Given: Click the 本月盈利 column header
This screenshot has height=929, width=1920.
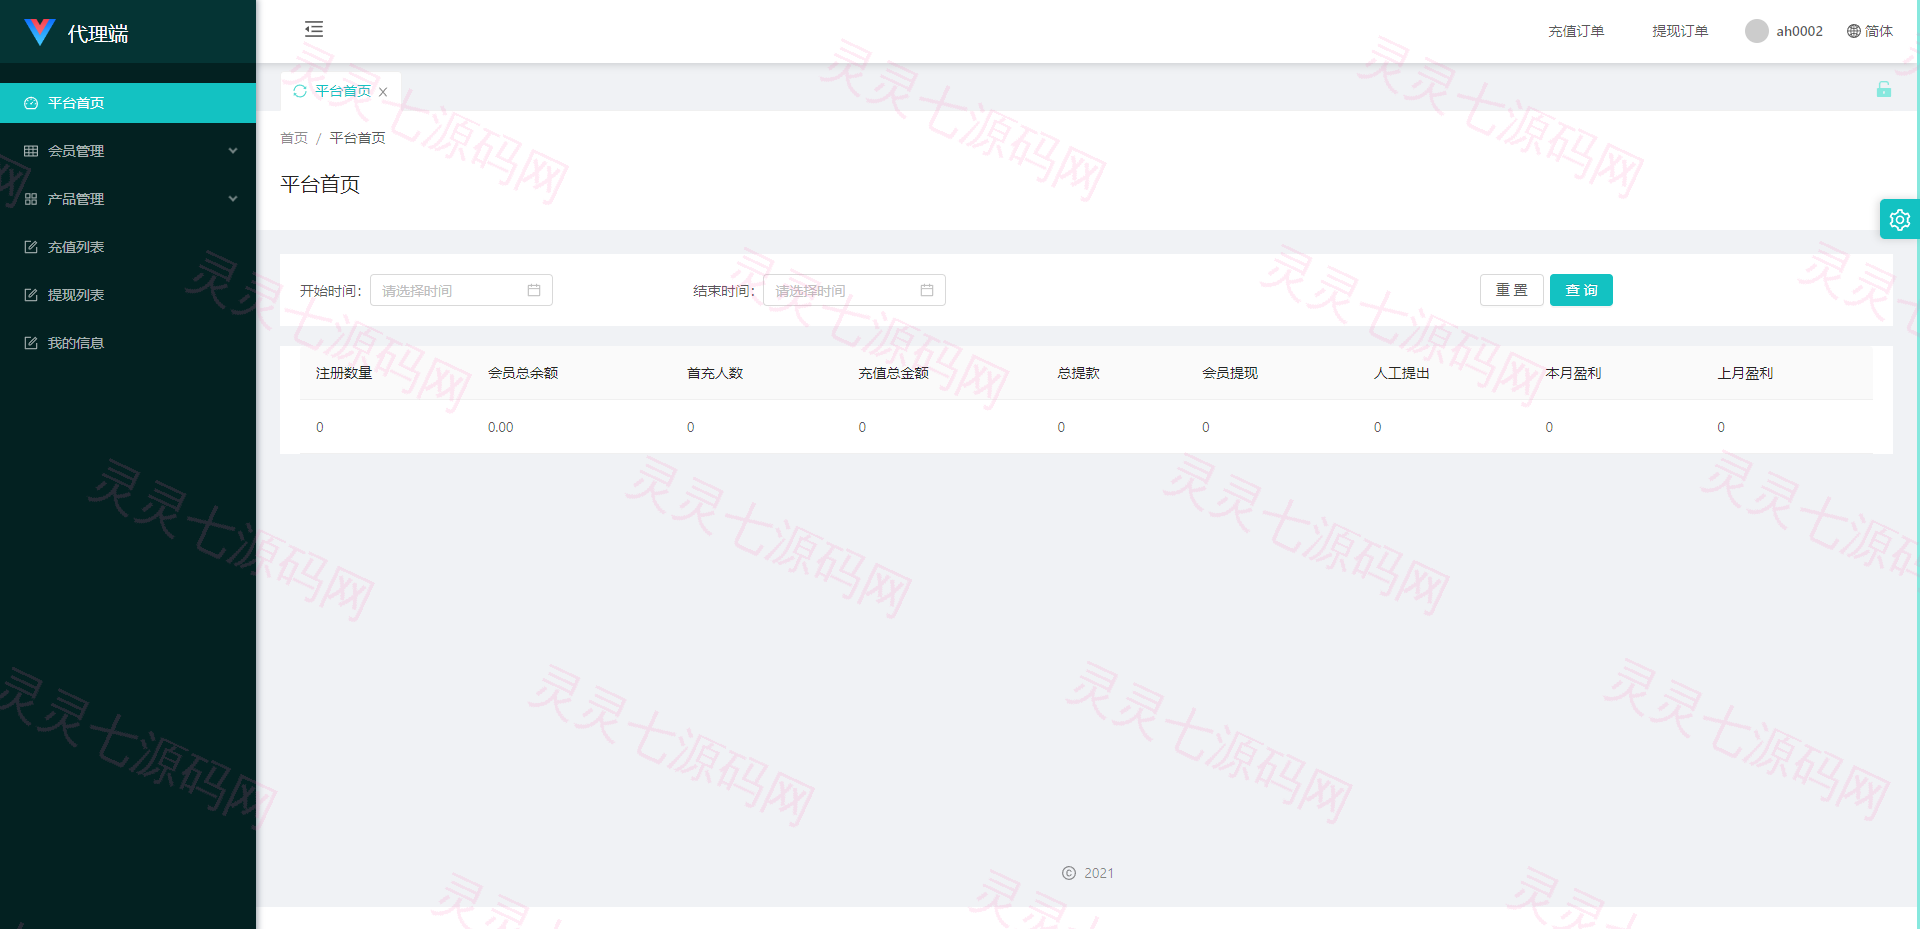Looking at the screenshot, I should 1573,373.
